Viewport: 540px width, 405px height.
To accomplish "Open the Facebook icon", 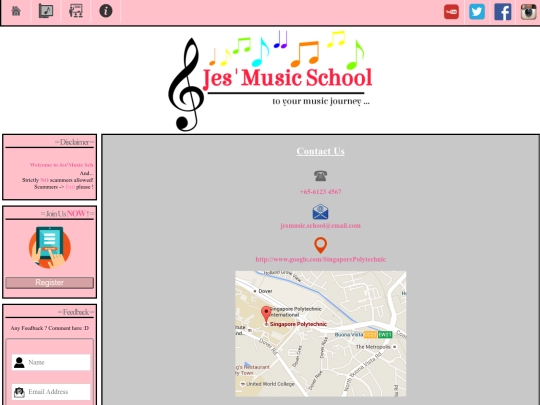I will pos(502,12).
